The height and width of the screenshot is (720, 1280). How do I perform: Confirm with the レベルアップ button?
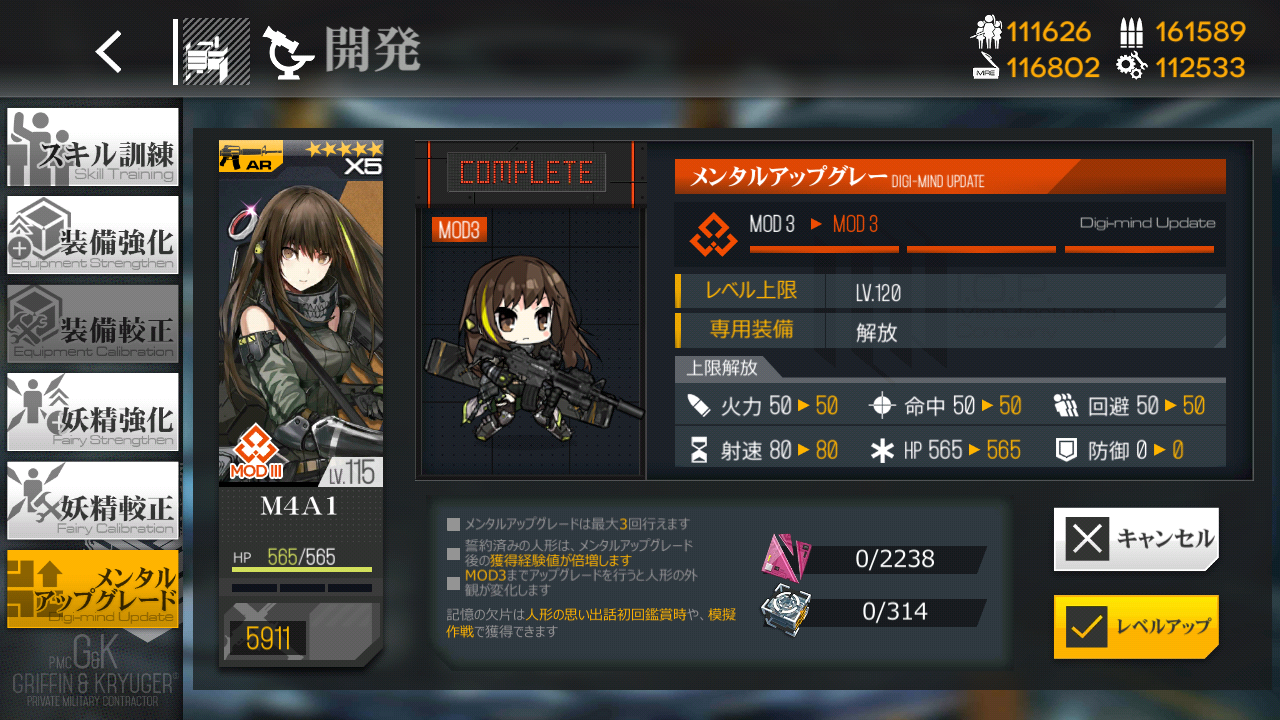1136,627
